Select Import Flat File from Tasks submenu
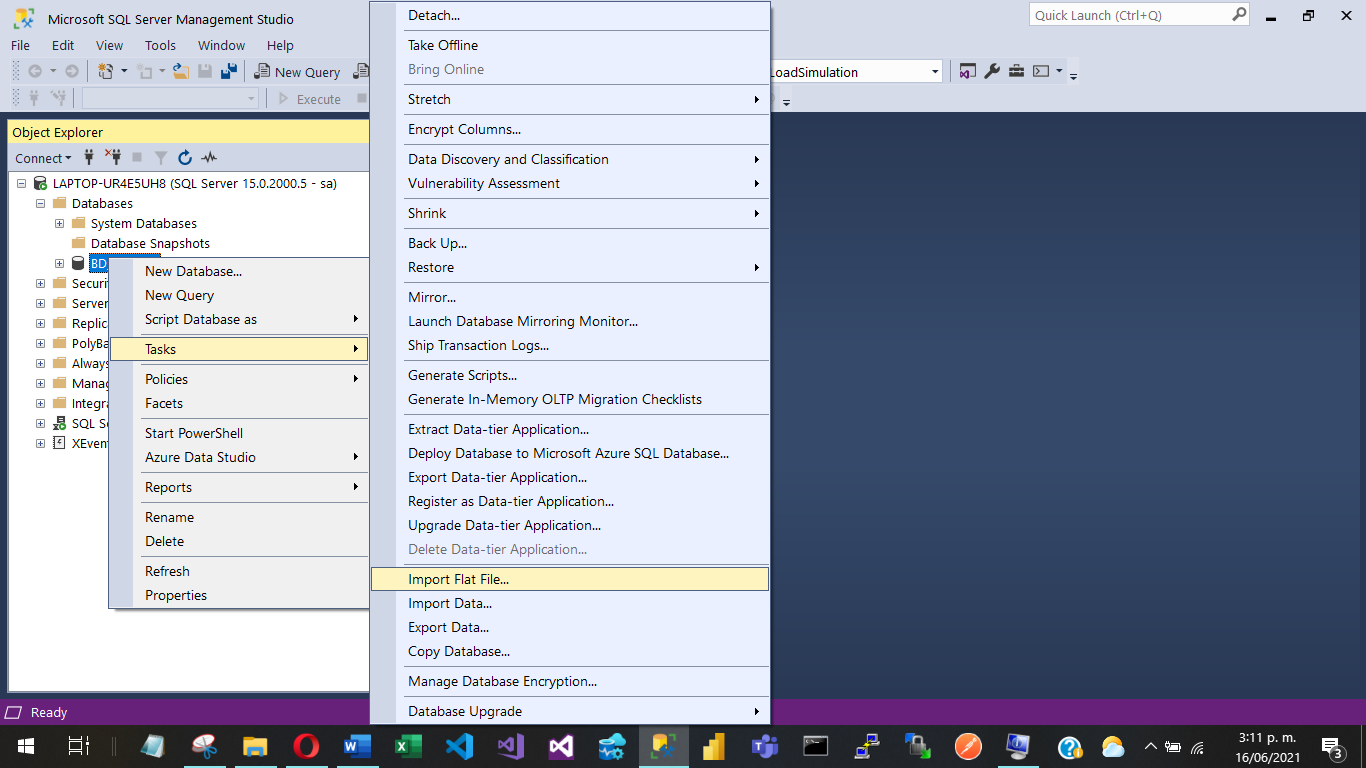This screenshot has height=768, width=1366. (x=458, y=579)
